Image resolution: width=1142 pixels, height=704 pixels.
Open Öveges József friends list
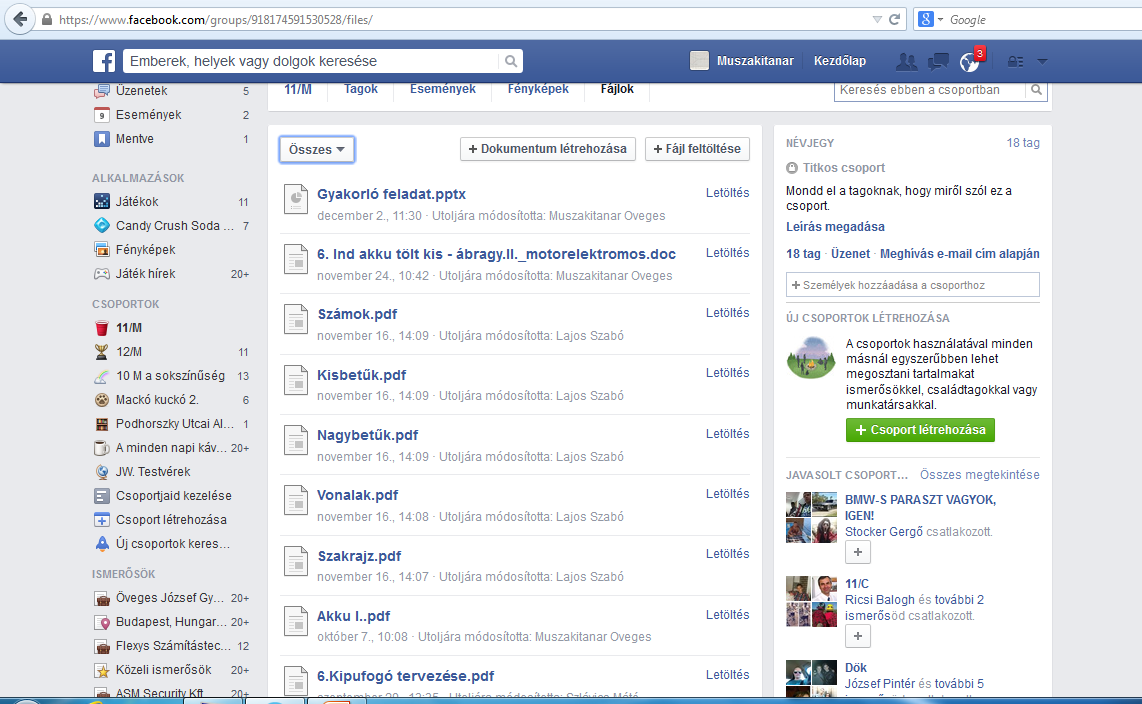pos(171,598)
